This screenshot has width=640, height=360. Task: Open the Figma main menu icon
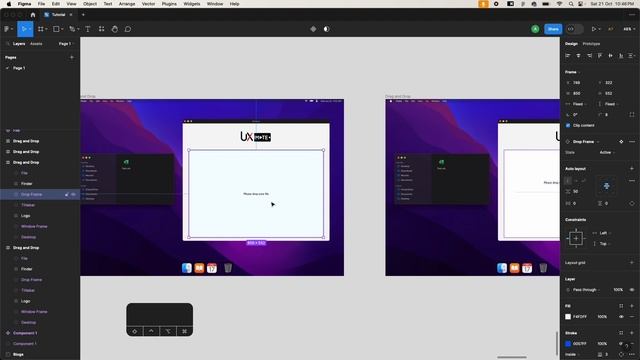[x=7, y=29]
